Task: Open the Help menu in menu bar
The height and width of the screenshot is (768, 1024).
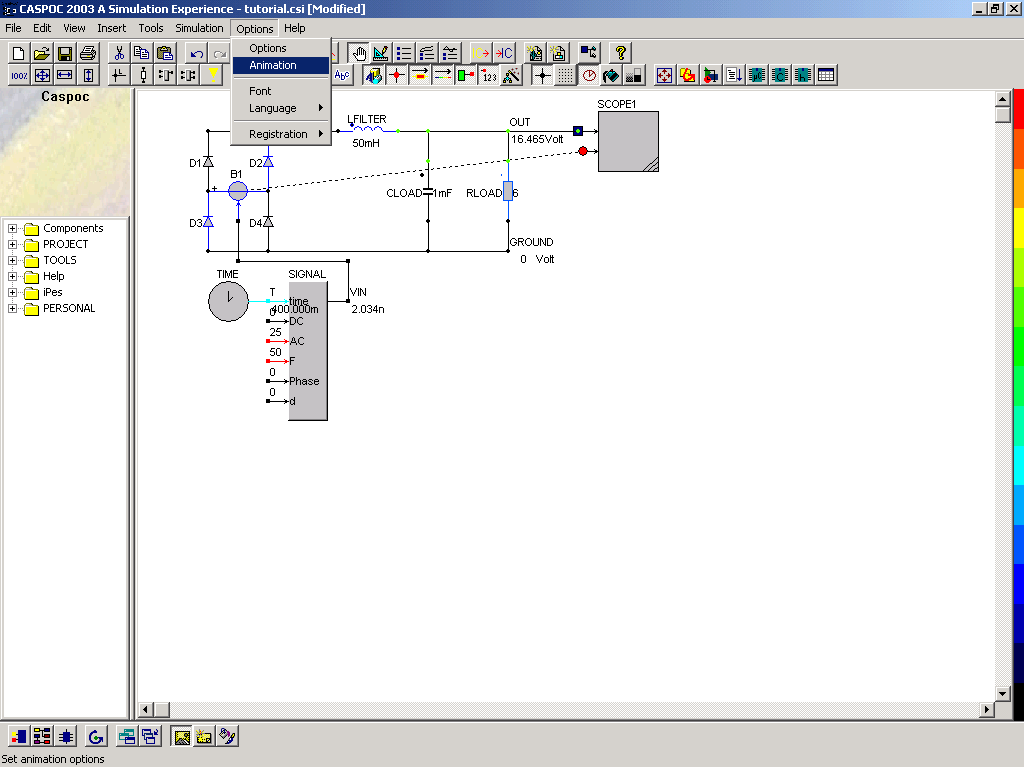Action: tap(295, 28)
